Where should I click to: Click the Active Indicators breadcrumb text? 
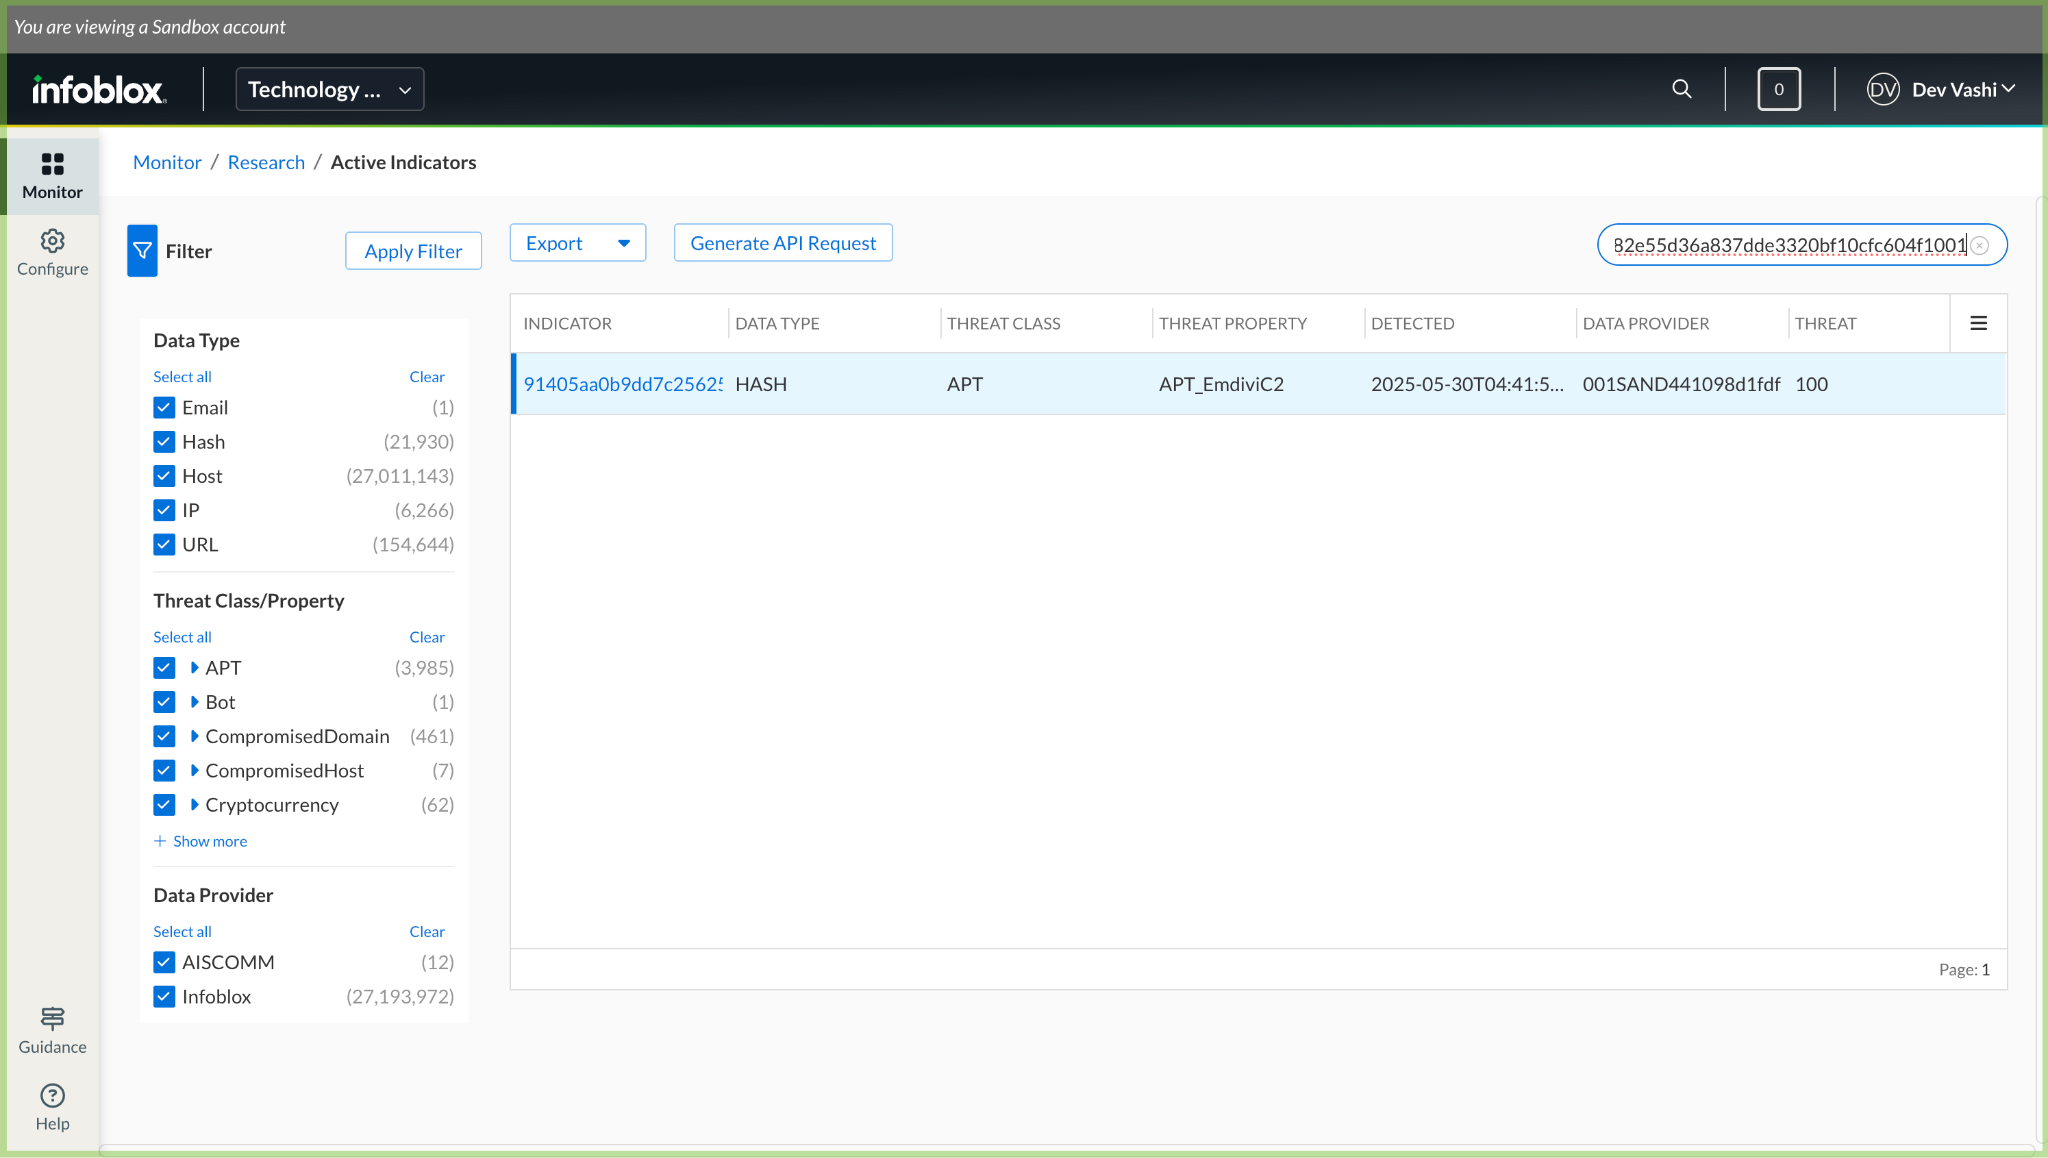[x=403, y=162]
